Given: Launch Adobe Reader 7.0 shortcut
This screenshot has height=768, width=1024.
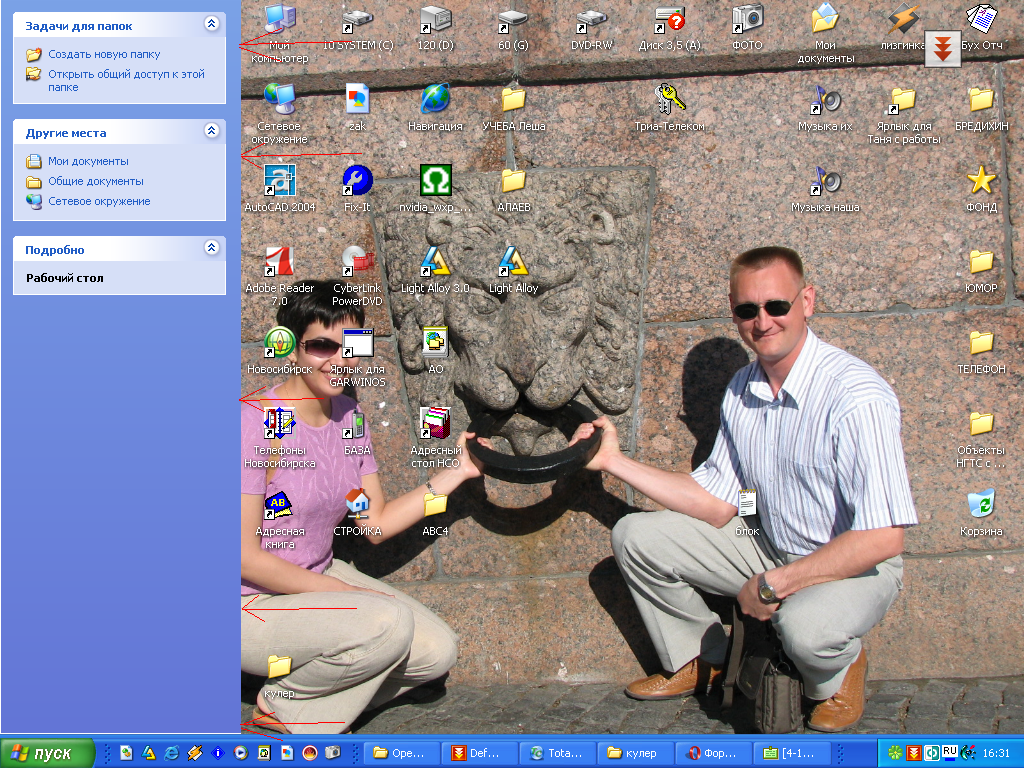Looking at the screenshot, I should (279, 262).
